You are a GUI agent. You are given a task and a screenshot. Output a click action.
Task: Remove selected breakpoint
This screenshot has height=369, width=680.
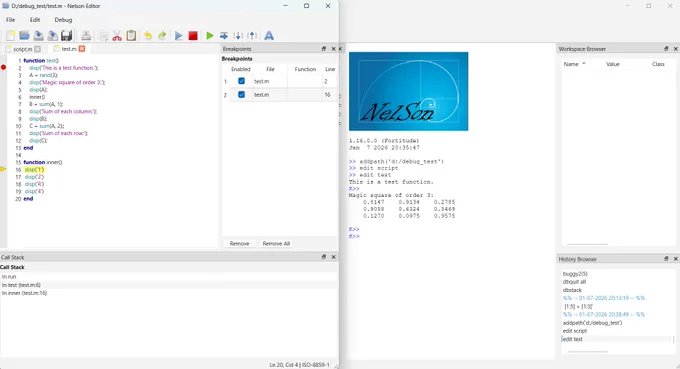pos(239,244)
